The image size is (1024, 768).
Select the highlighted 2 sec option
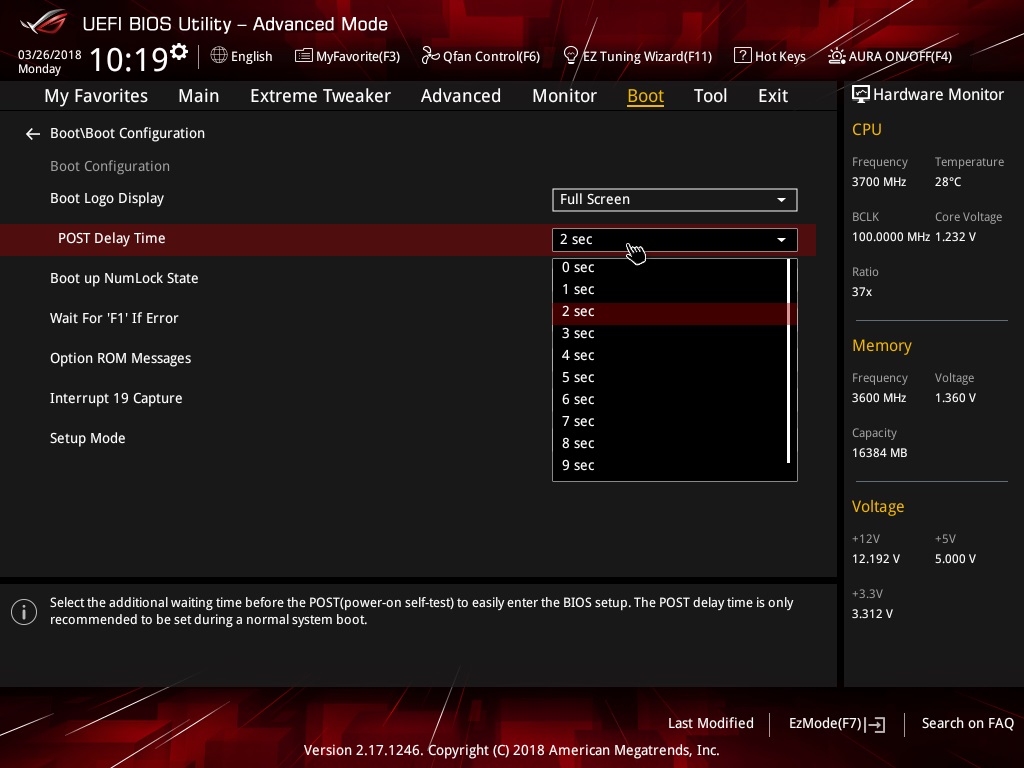pos(671,312)
